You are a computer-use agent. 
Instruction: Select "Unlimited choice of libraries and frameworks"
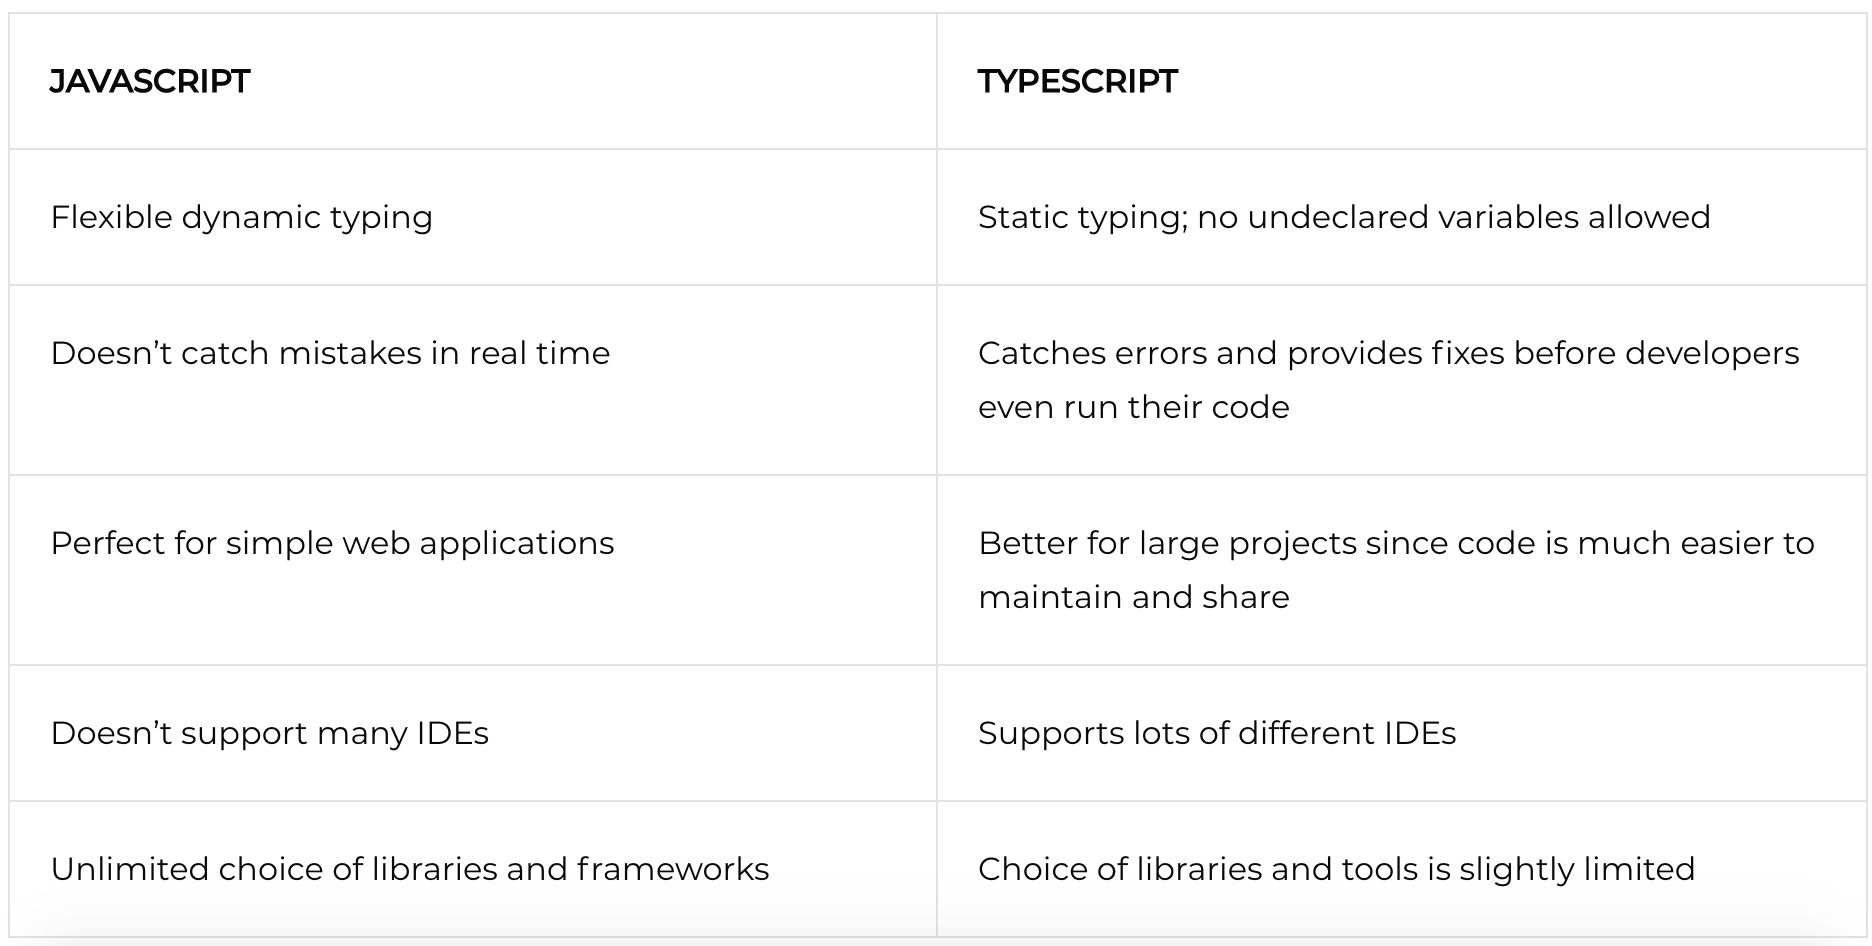[x=409, y=869]
